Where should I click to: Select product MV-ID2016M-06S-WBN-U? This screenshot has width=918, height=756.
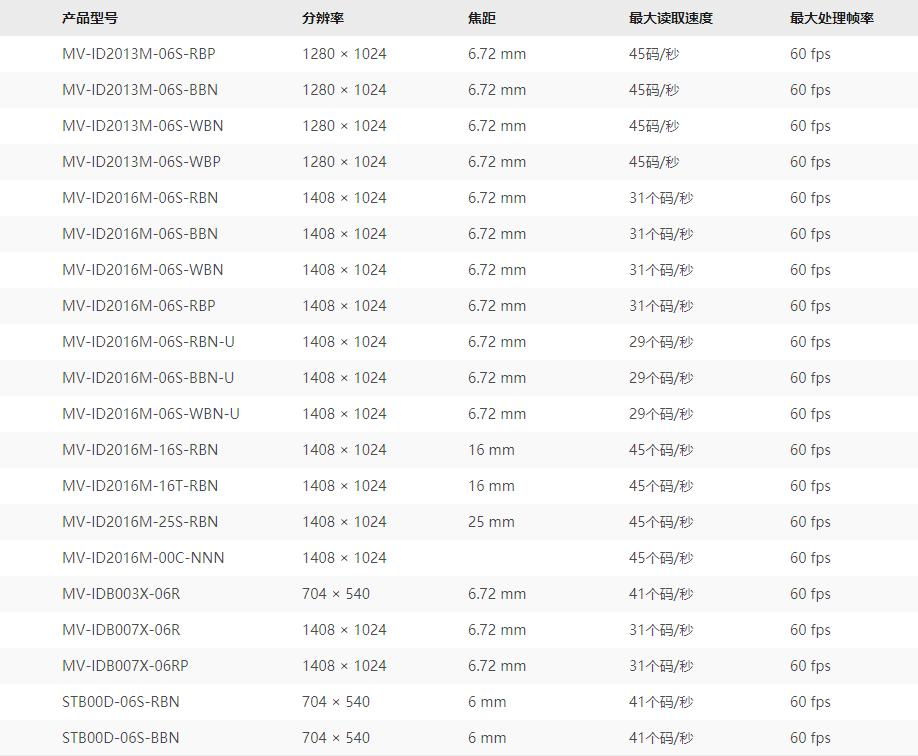pos(150,414)
